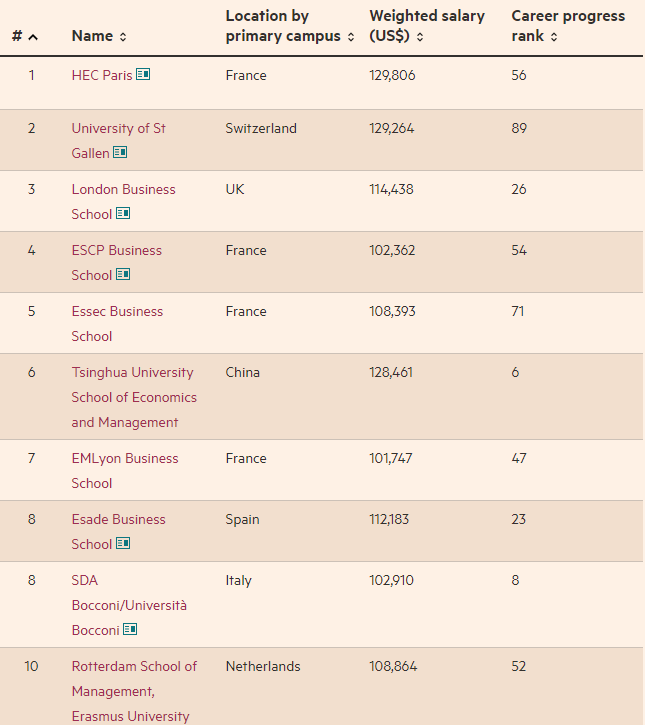Open the profile icon next to University of St Gallen
The height and width of the screenshot is (725, 645).
click(120, 153)
